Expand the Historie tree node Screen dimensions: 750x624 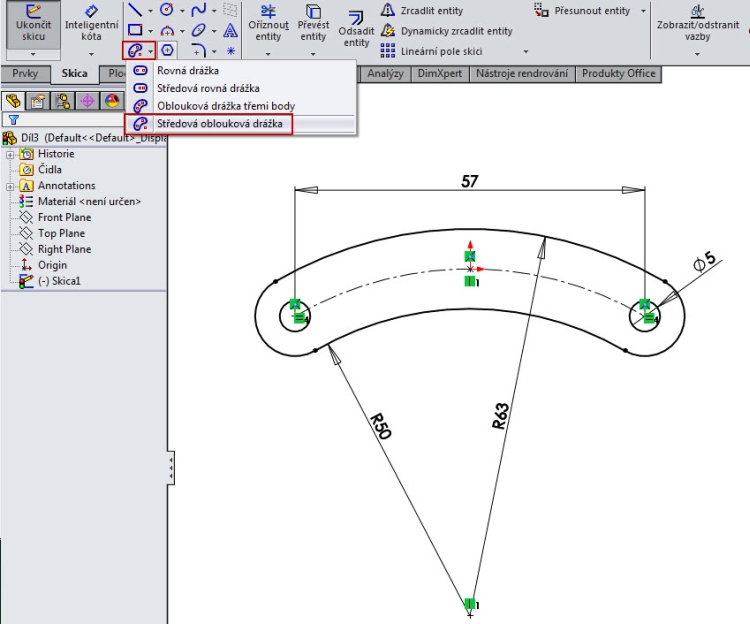click(x=10, y=154)
